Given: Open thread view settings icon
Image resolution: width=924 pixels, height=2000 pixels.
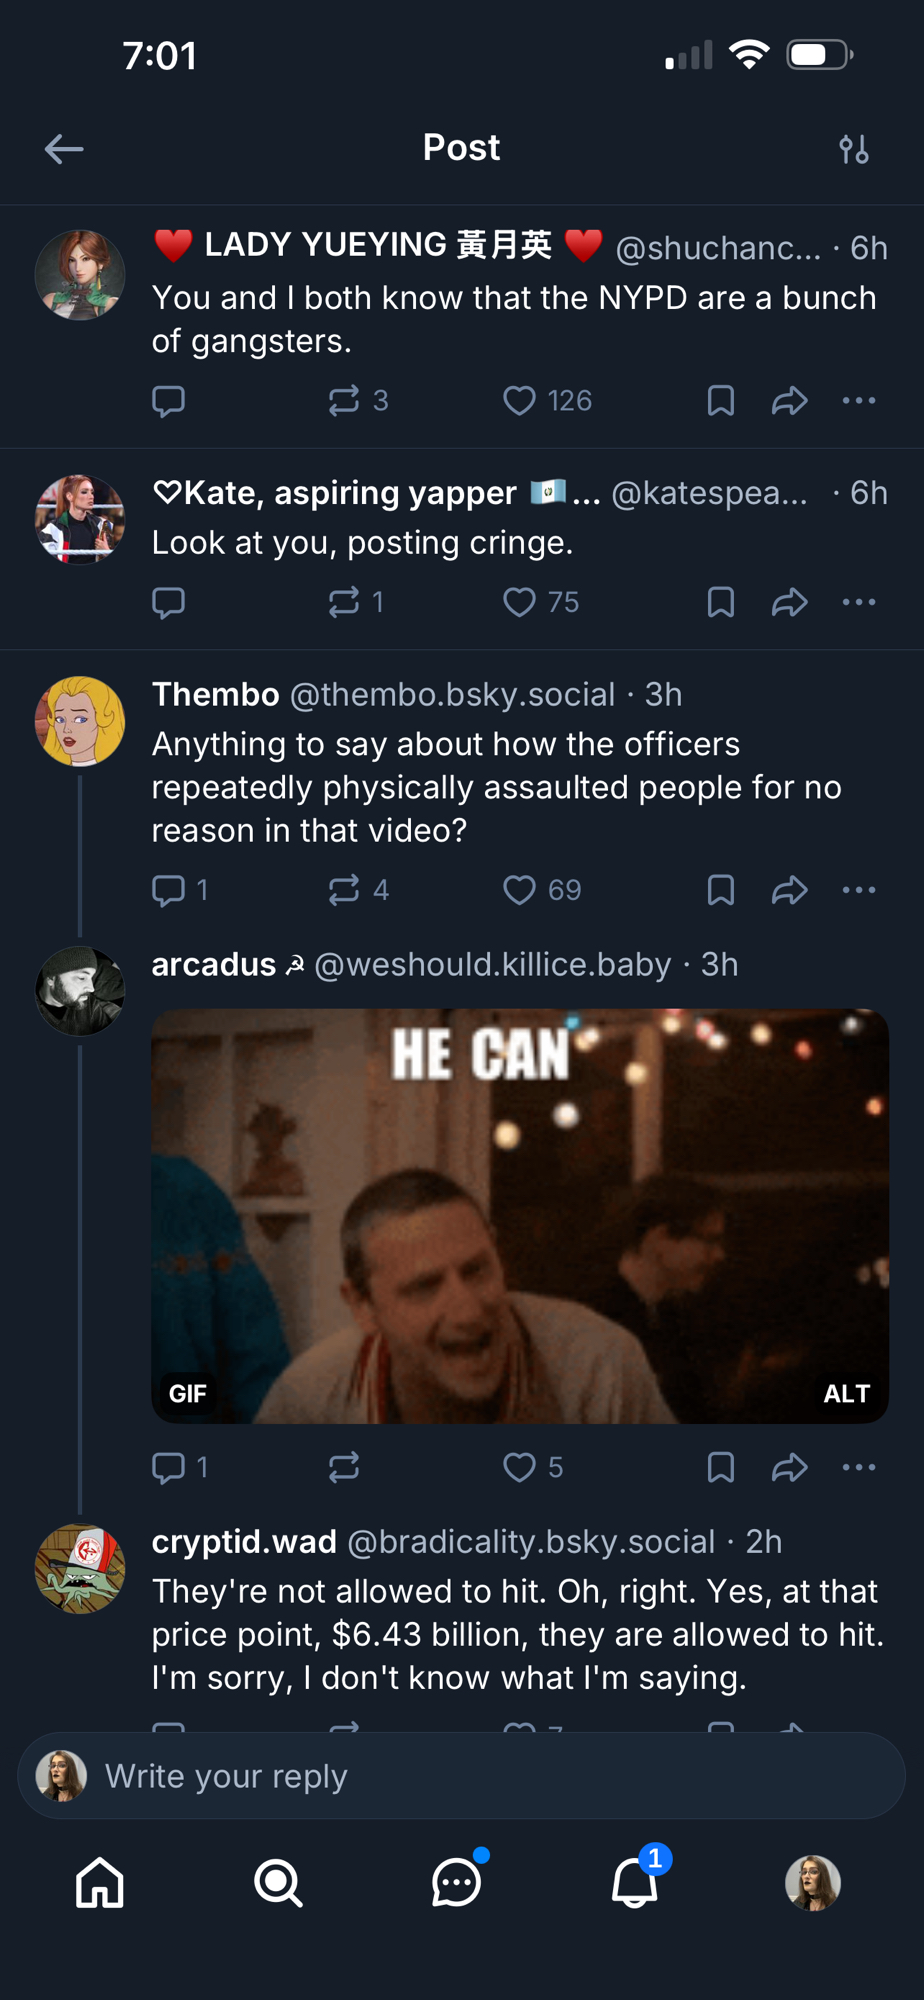Looking at the screenshot, I should pyautogui.click(x=853, y=149).
